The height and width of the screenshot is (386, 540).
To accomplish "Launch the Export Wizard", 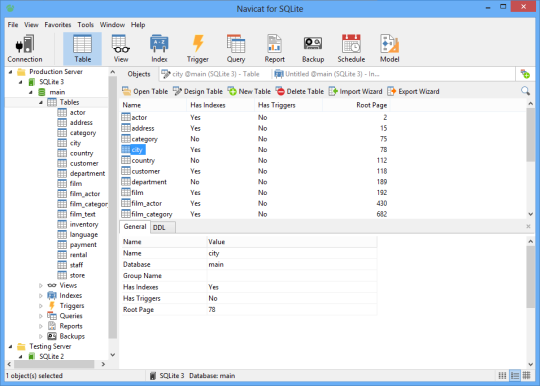I will (x=413, y=91).
